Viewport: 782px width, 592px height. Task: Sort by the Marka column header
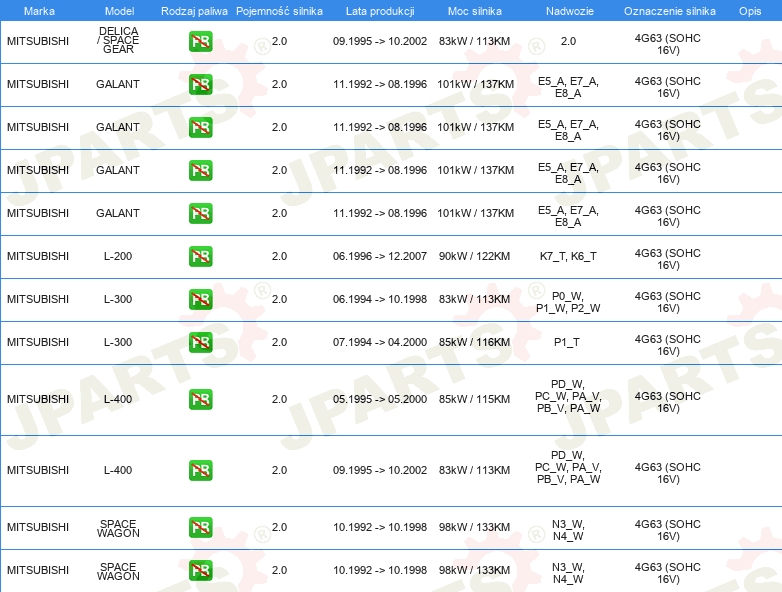tap(39, 11)
